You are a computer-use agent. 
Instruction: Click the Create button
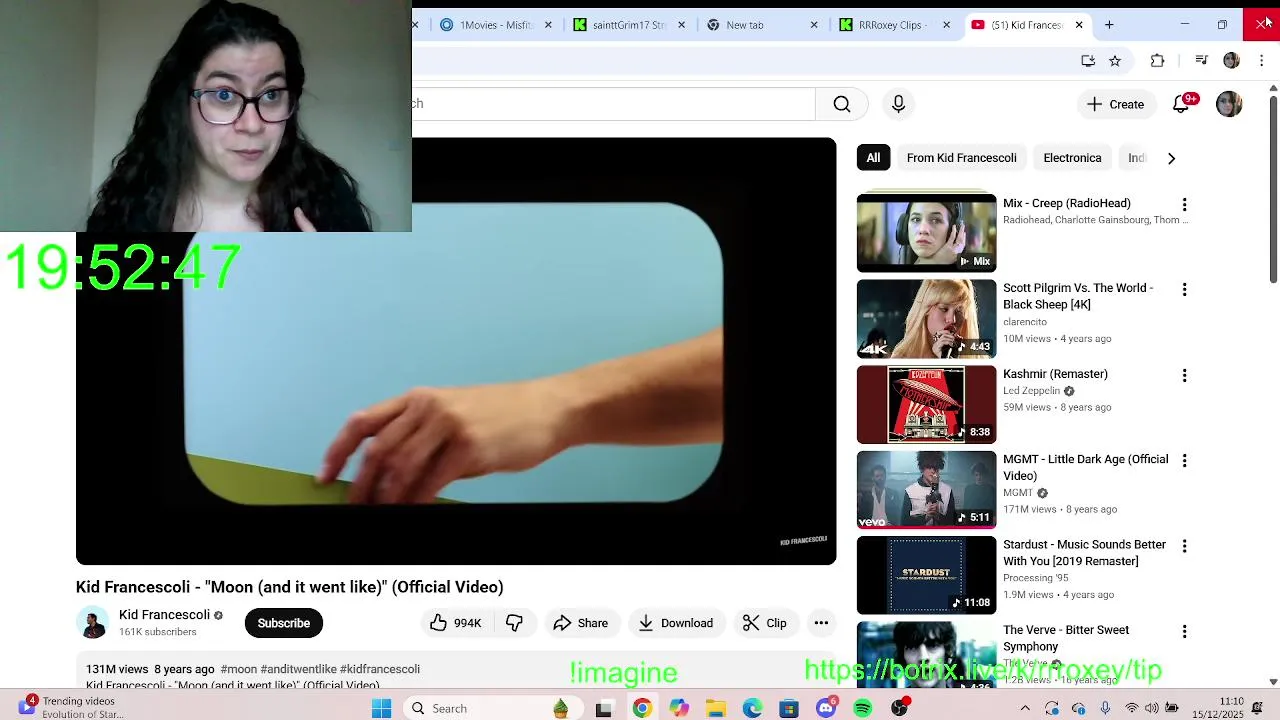point(1115,104)
